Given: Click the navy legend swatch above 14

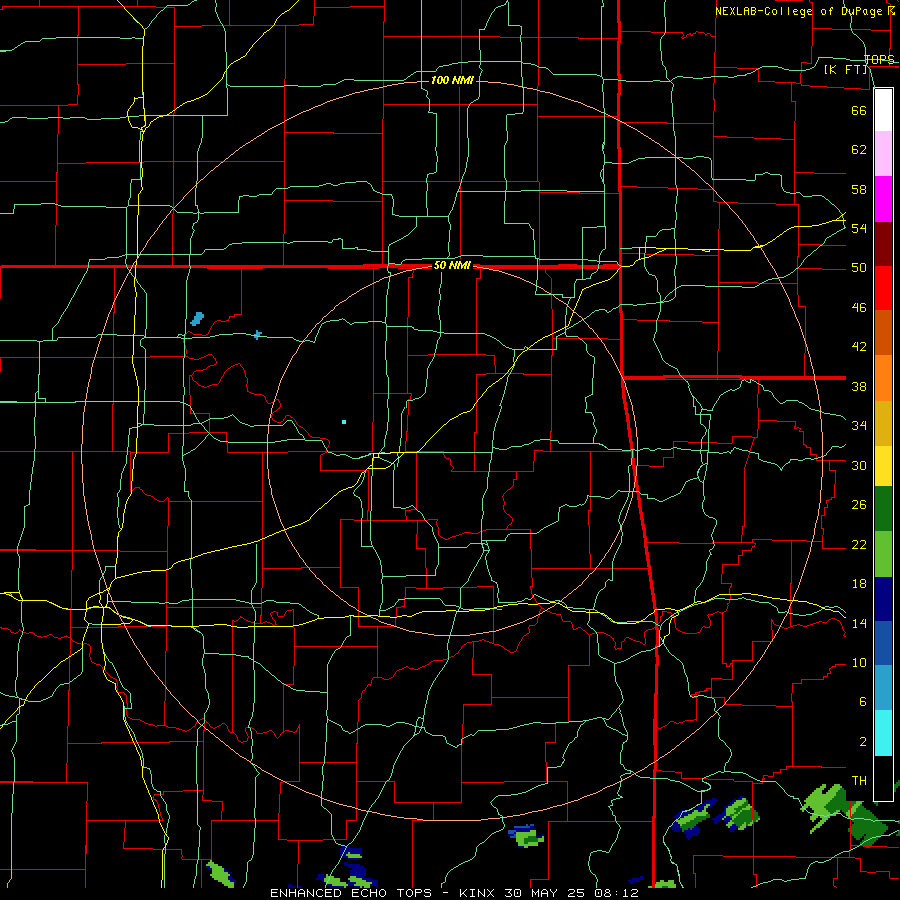Looking at the screenshot, I should (x=883, y=599).
